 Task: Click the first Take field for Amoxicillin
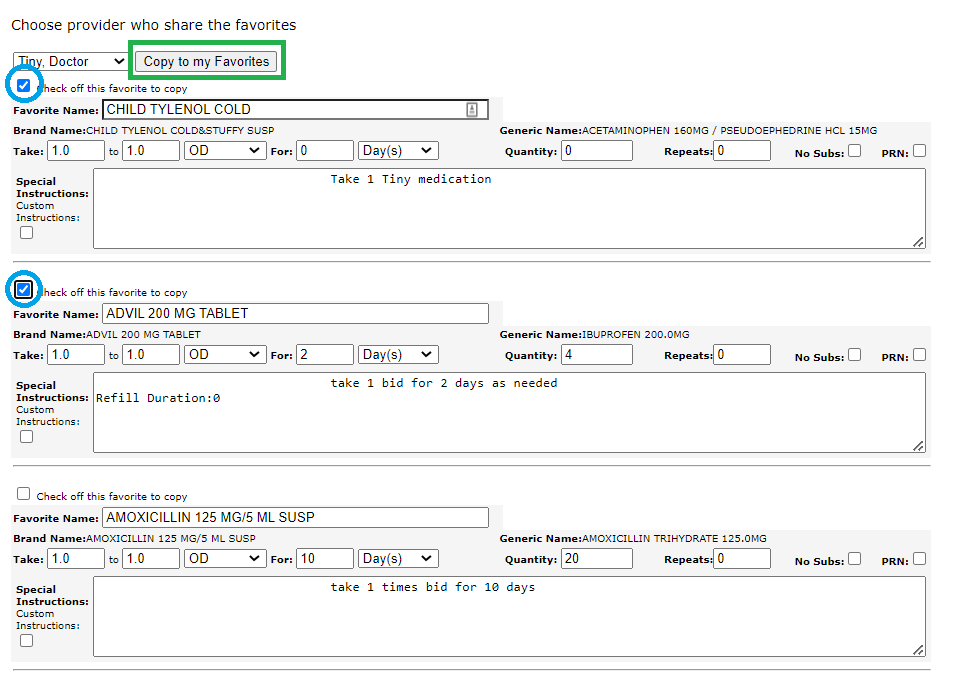tap(76, 558)
